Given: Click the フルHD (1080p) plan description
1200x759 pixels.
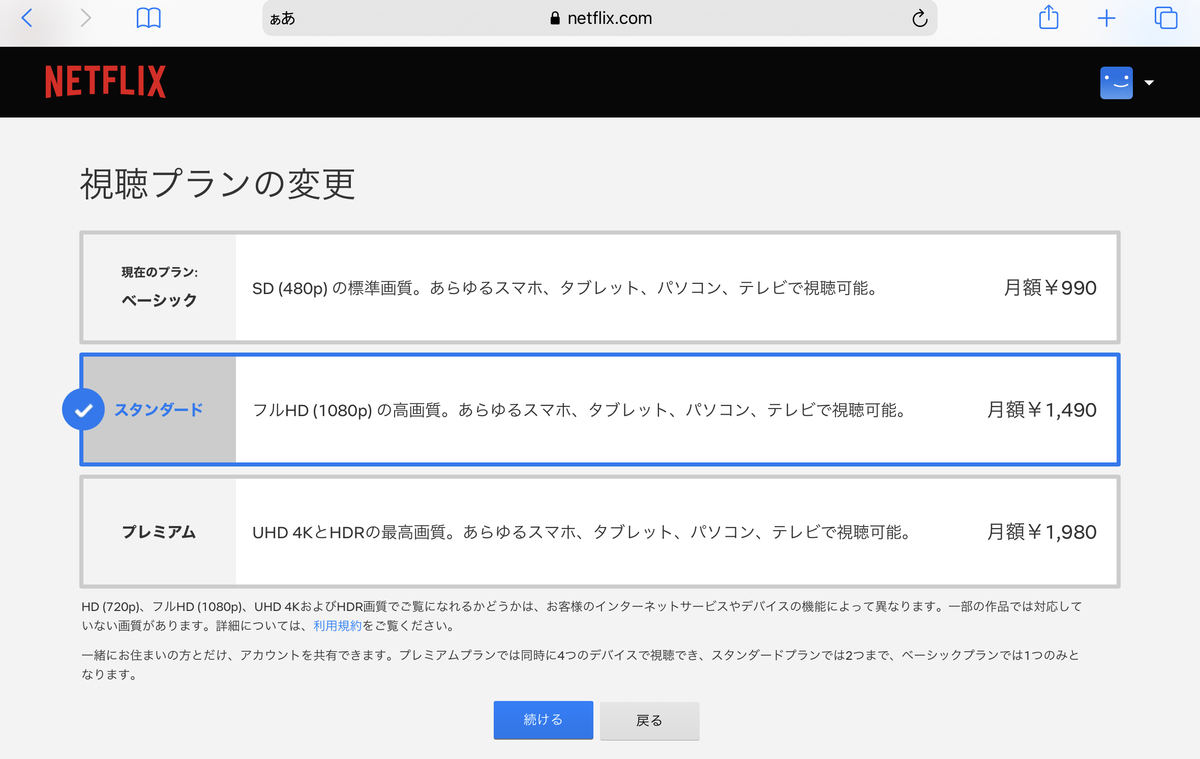Looking at the screenshot, I should click(579, 410).
